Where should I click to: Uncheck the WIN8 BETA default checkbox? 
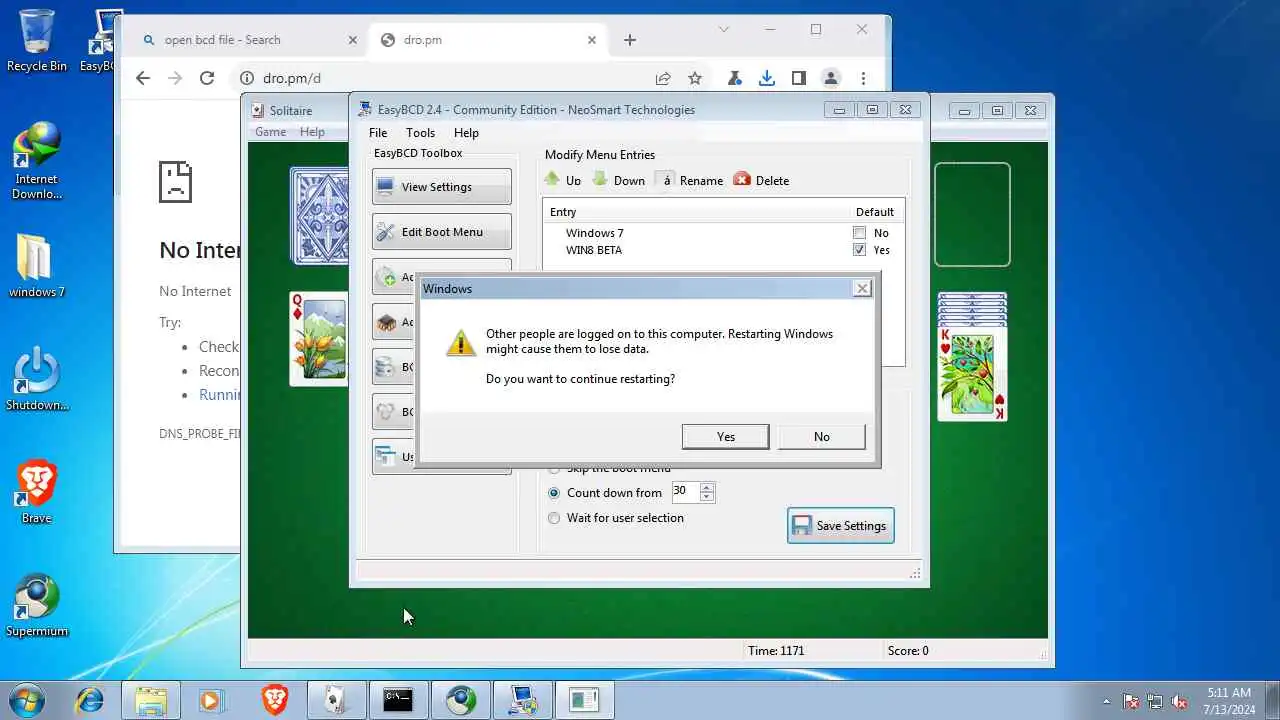(859, 250)
